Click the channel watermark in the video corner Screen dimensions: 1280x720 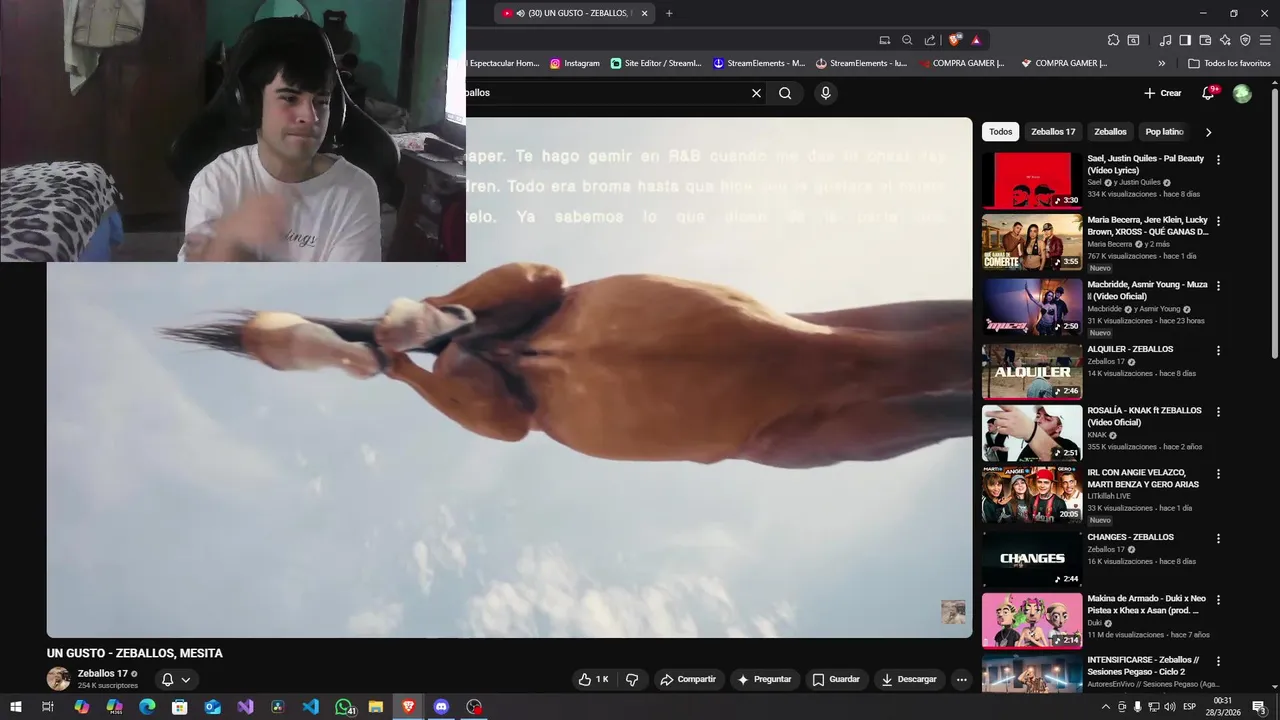click(953, 612)
